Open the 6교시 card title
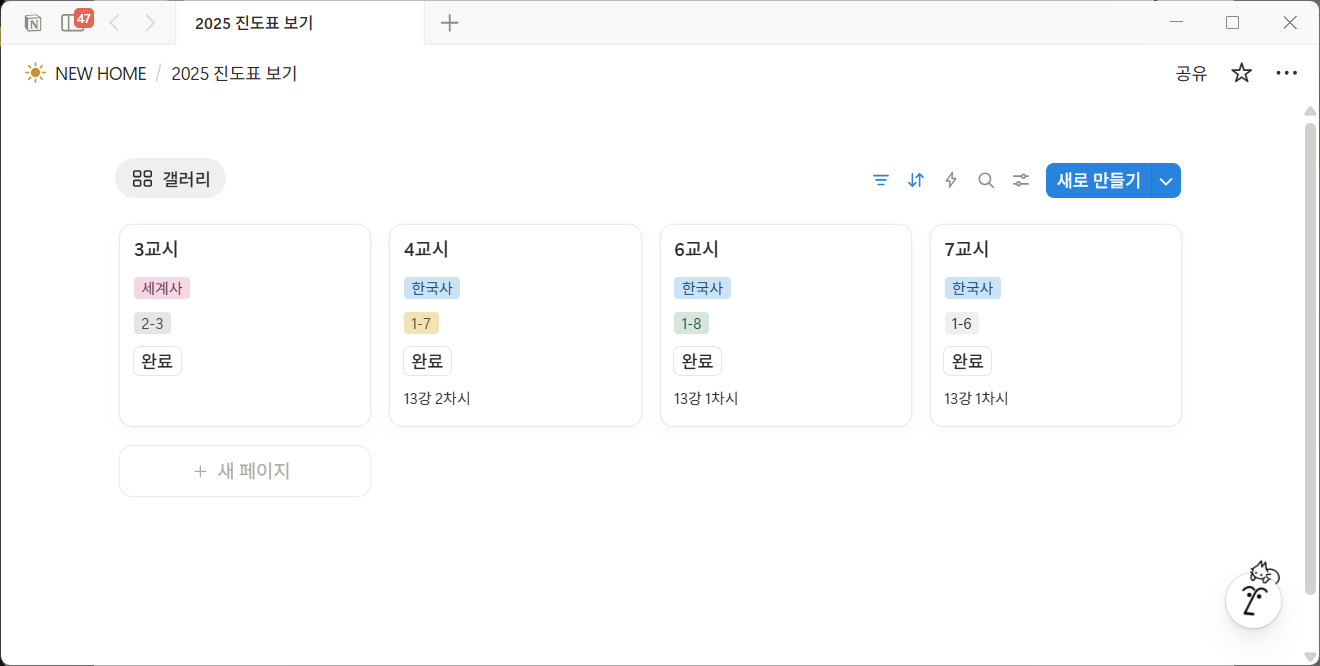This screenshot has height=666, width=1320. click(x=697, y=250)
